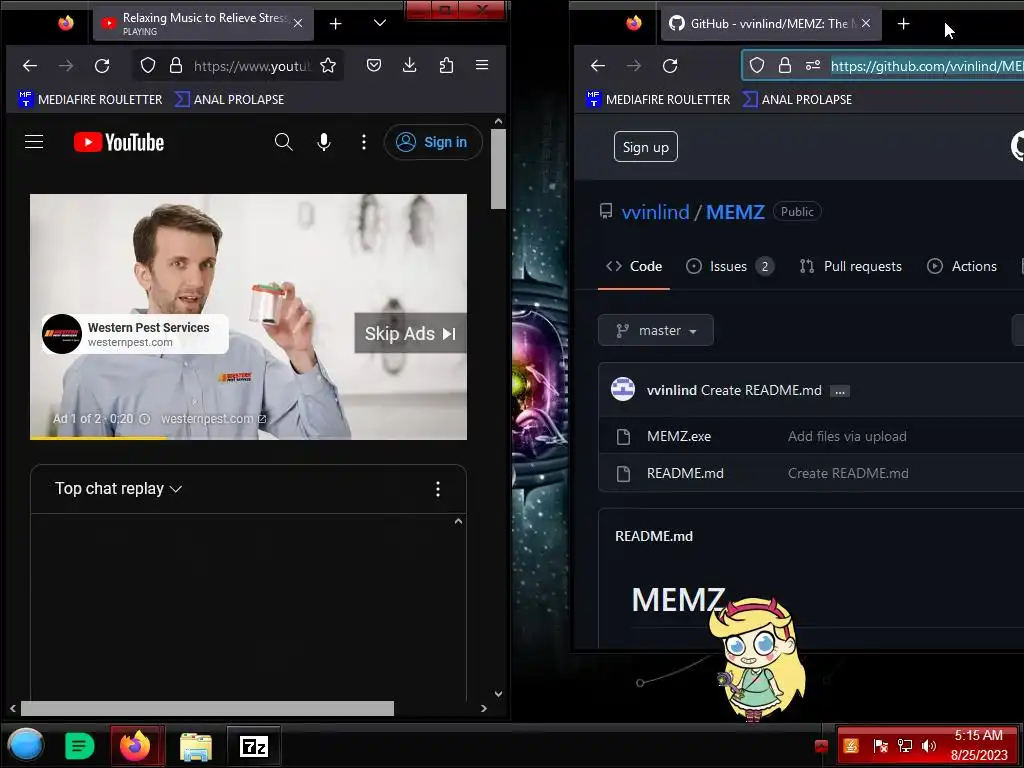Viewport: 1024px width, 768px height.
Task: Open MEDIAFIRE ROULETTER bookmark in YouTube window
Action: [90, 99]
